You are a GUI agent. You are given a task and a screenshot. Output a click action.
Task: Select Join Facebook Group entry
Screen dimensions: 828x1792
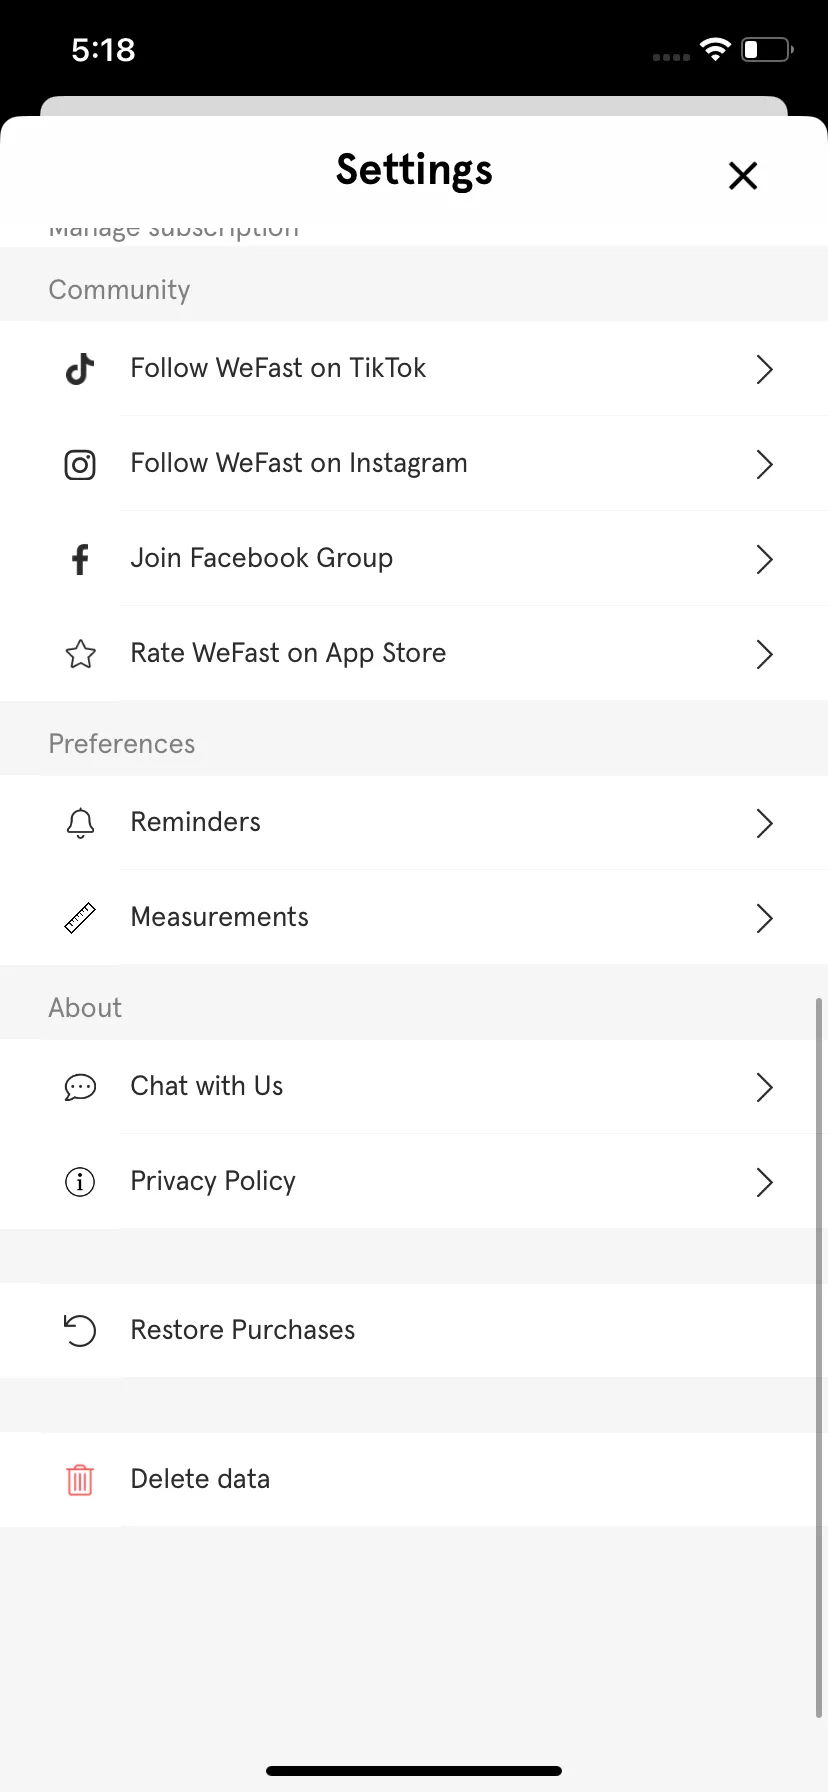414,559
